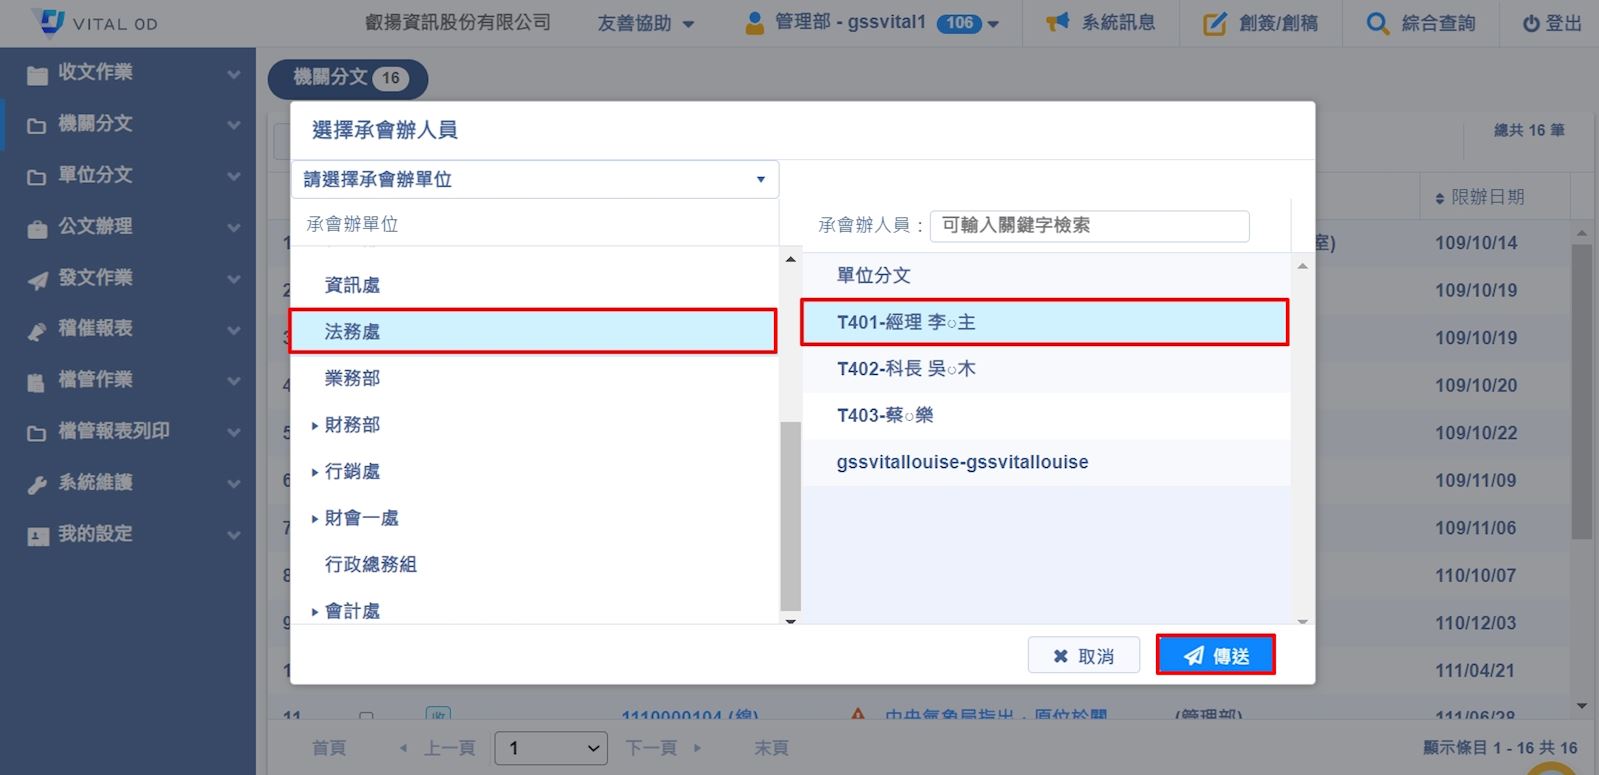Image resolution: width=1599 pixels, height=775 pixels.
Task: Click the 取消 button
Action: click(1084, 656)
